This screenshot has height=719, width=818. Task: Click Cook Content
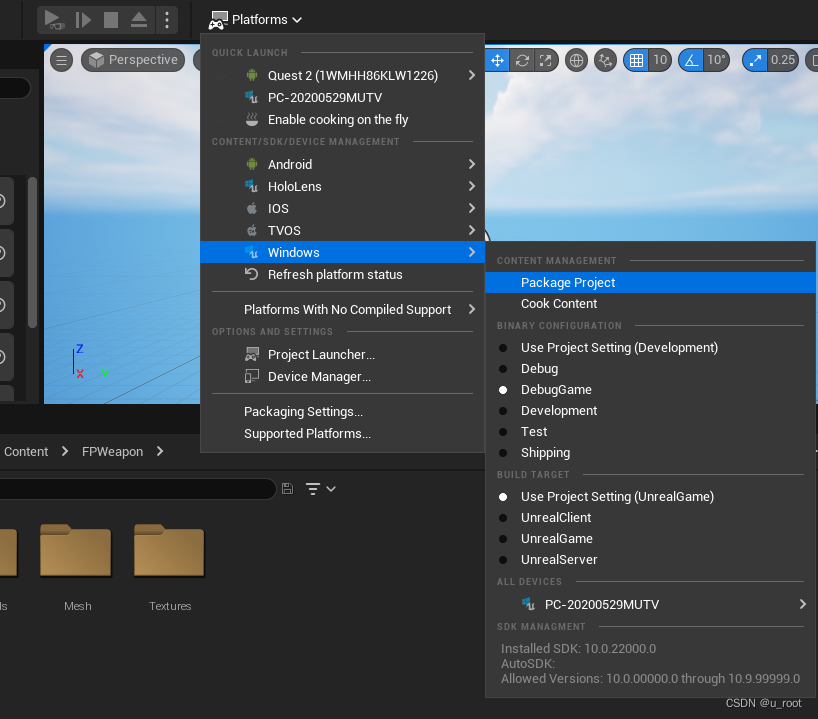[x=650, y=304]
